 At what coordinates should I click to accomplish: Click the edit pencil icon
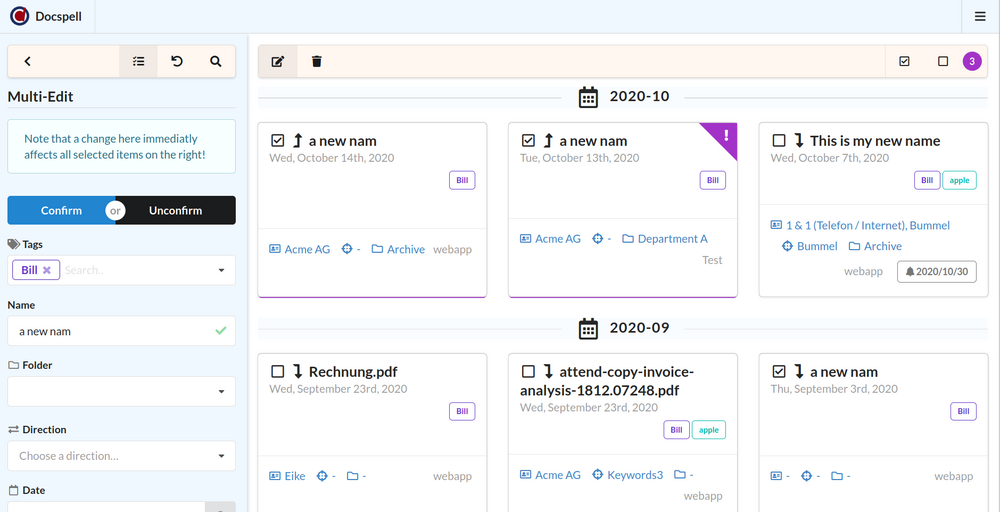[x=278, y=62]
